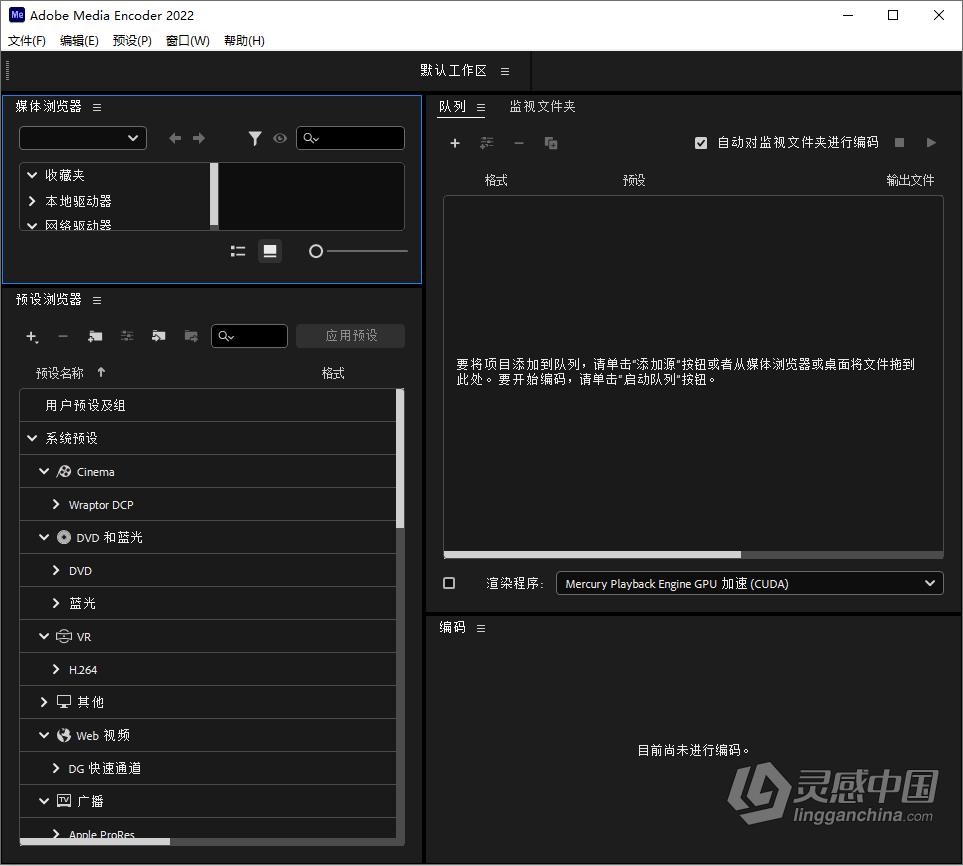Image resolution: width=963 pixels, height=866 pixels.
Task: Open the 文件(F) menu
Action: [x=26, y=41]
